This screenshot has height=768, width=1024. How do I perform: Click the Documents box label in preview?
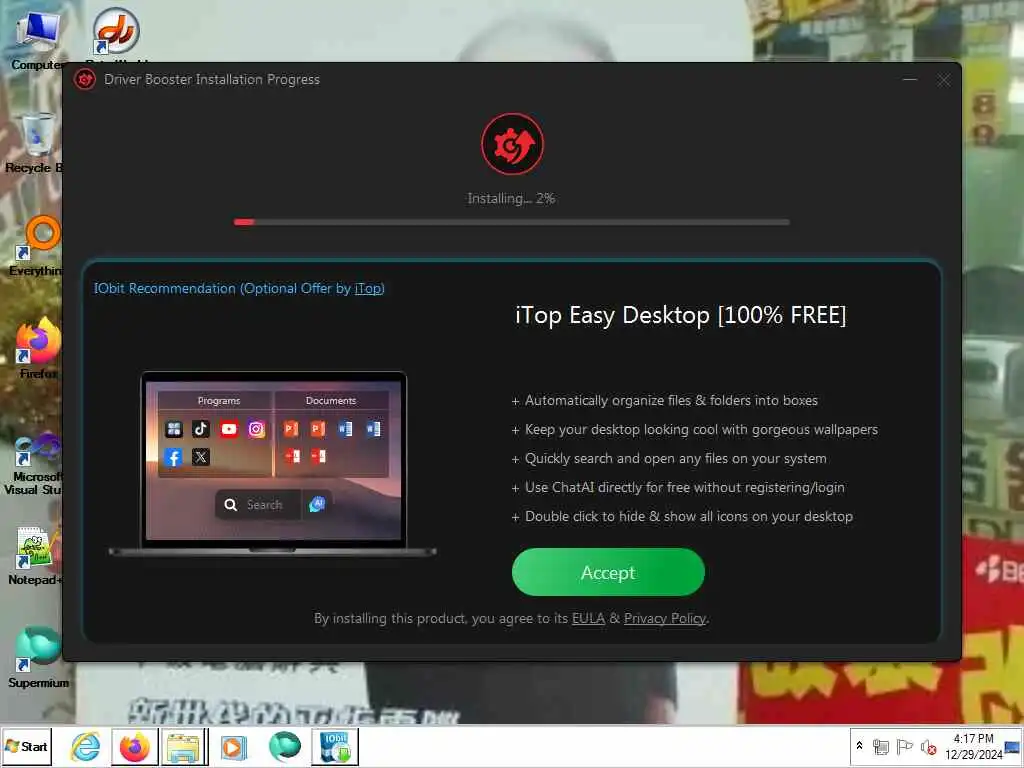tap(330, 401)
